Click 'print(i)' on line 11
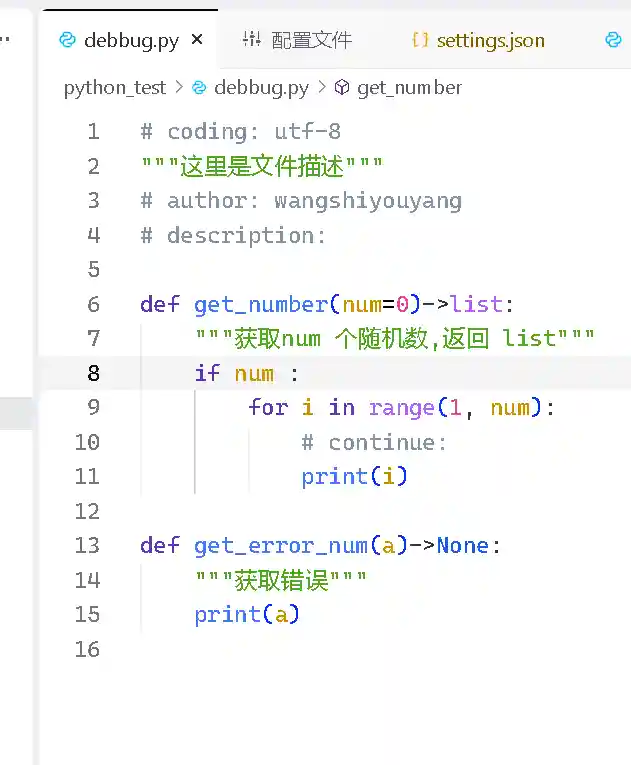The image size is (631, 765). [354, 477]
